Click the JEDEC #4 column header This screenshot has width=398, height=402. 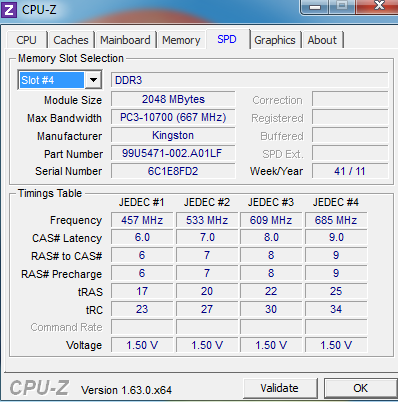(x=336, y=202)
